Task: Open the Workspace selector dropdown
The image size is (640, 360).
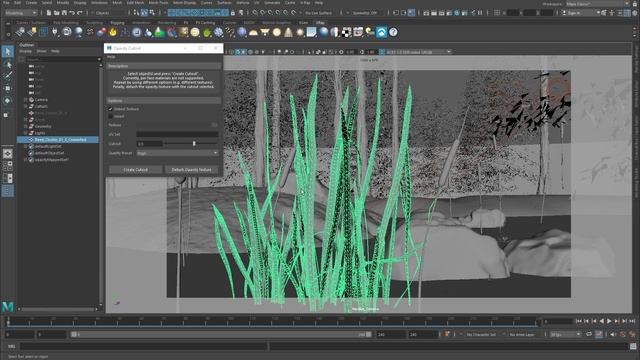Action: (x=599, y=4)
